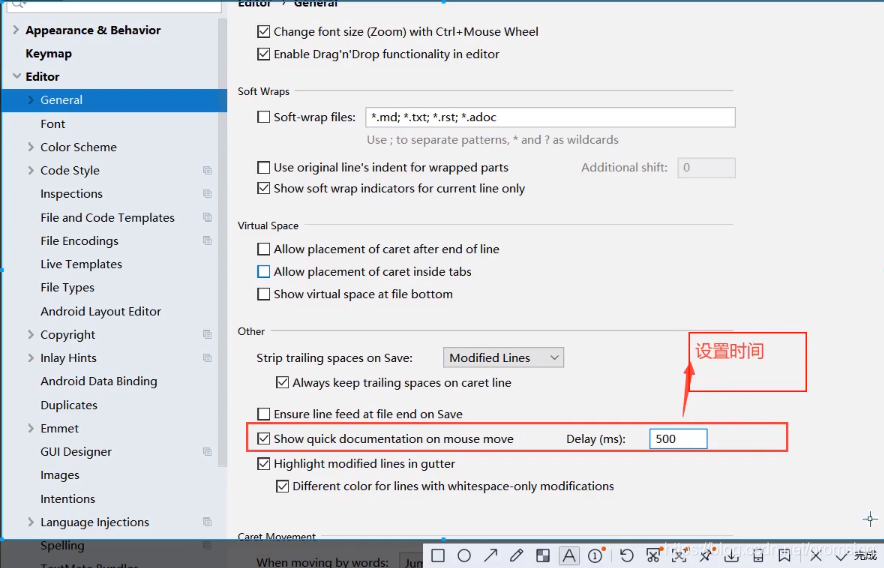Enable Allow placement of caret inside tabs
The width and height of the screenshot is (884, 568).
click(x=263, y=271)
